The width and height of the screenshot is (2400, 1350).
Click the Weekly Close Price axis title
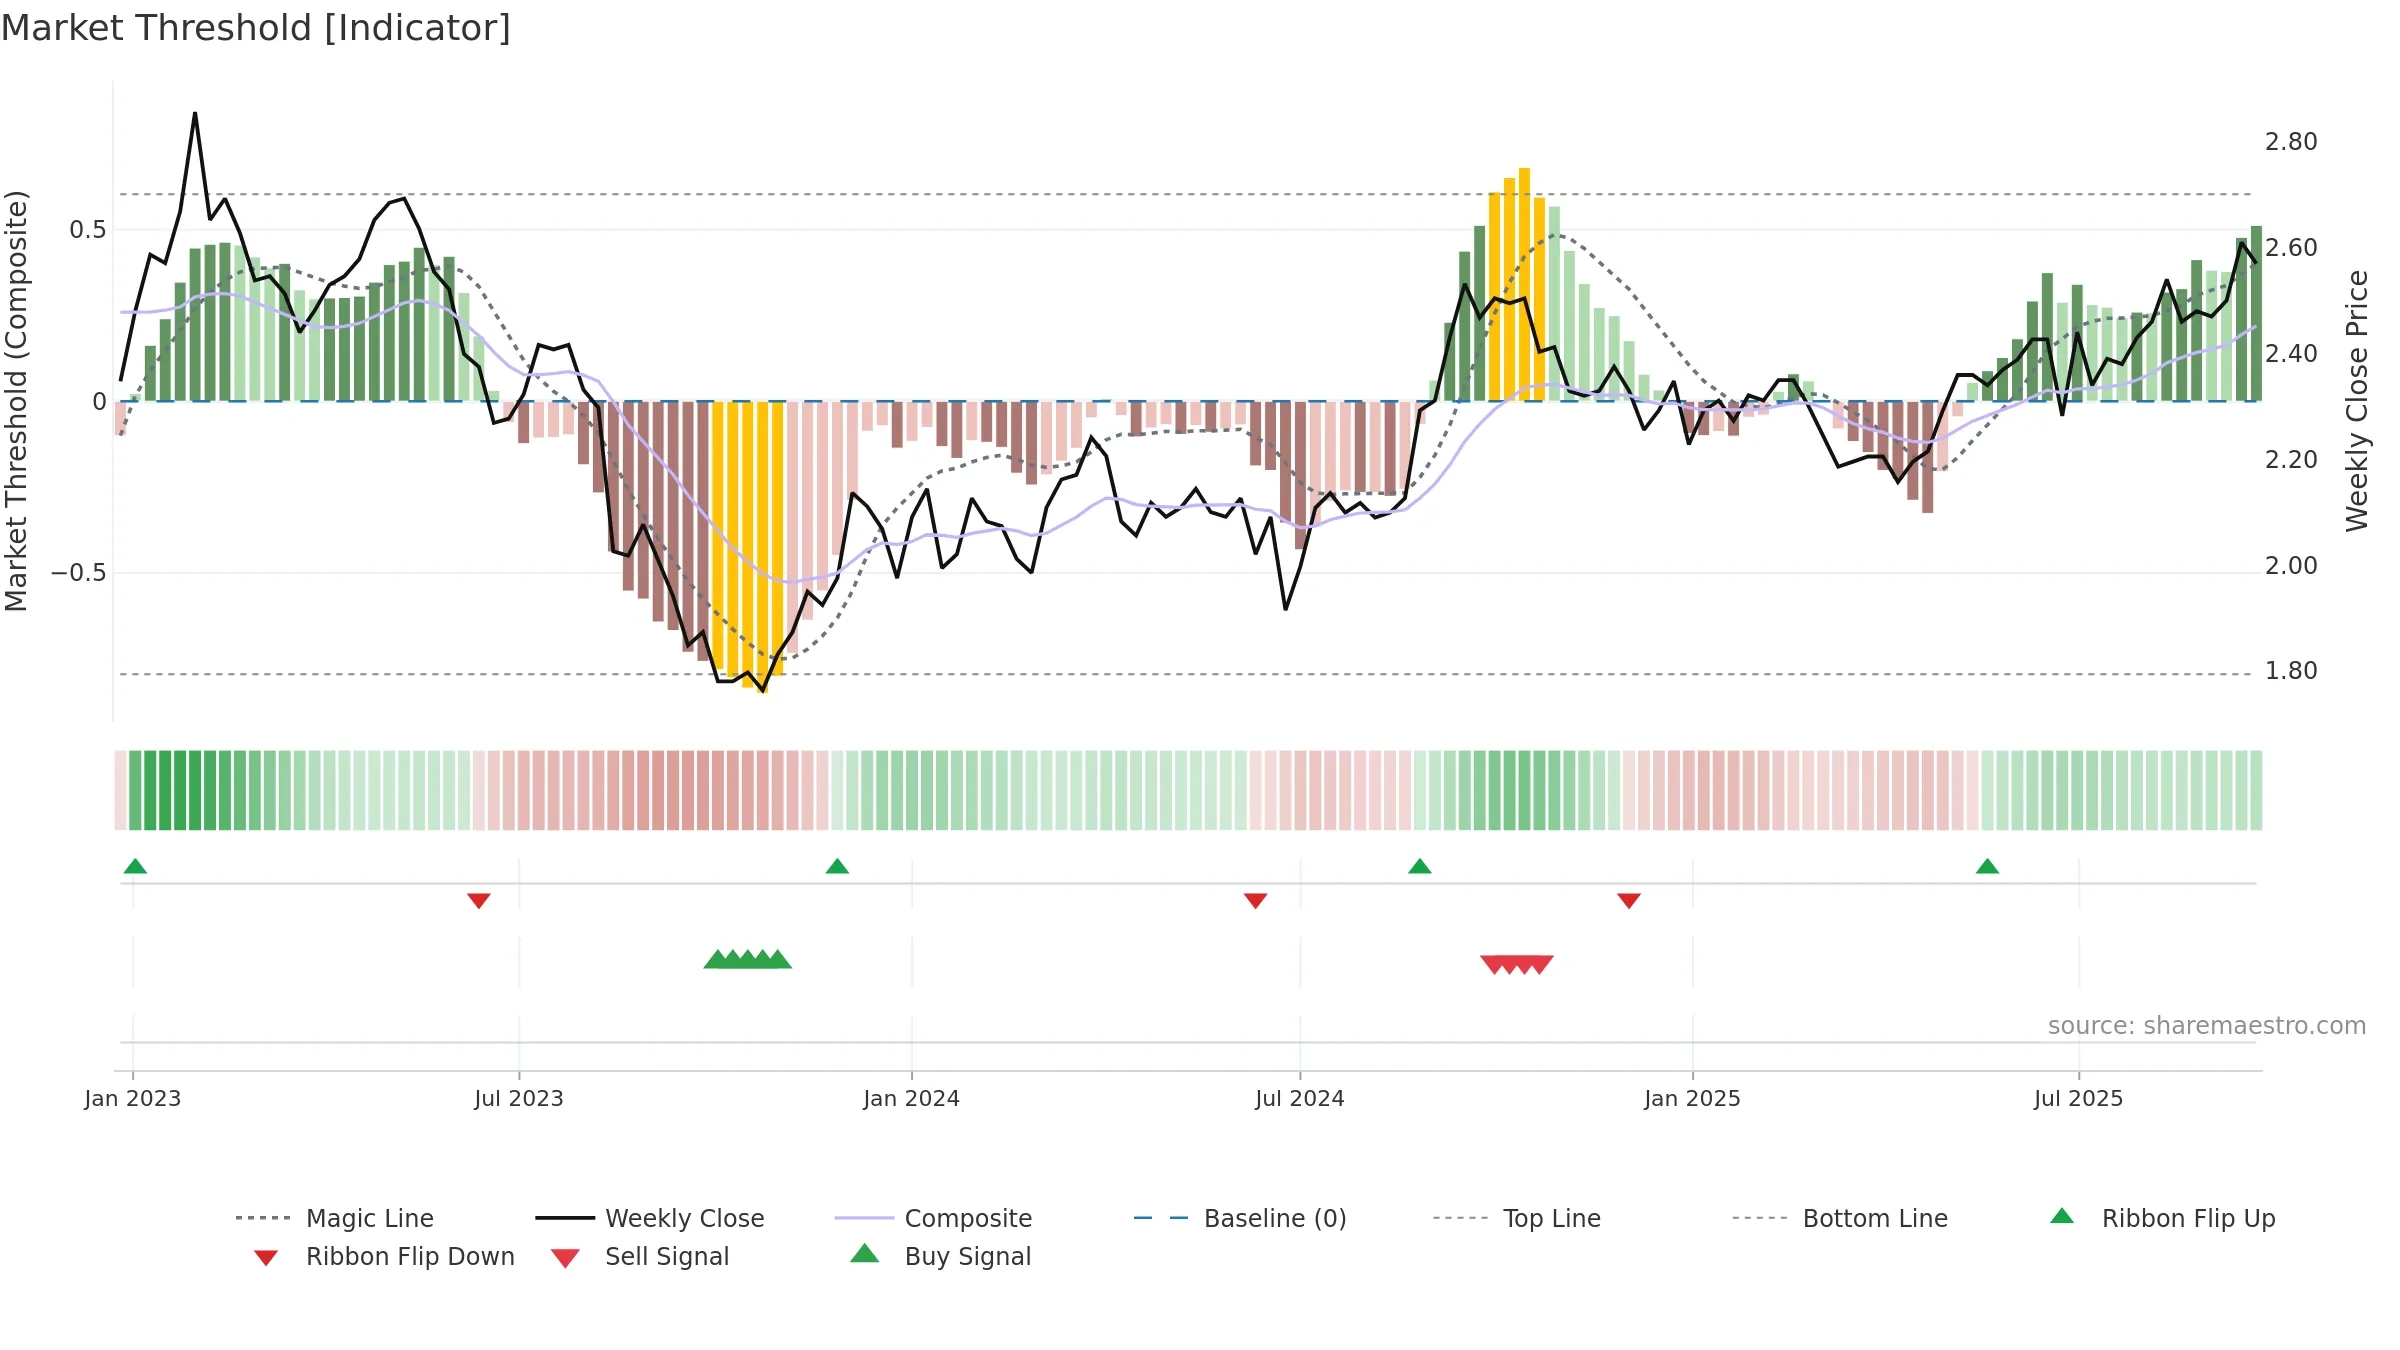click(2357, 401)
